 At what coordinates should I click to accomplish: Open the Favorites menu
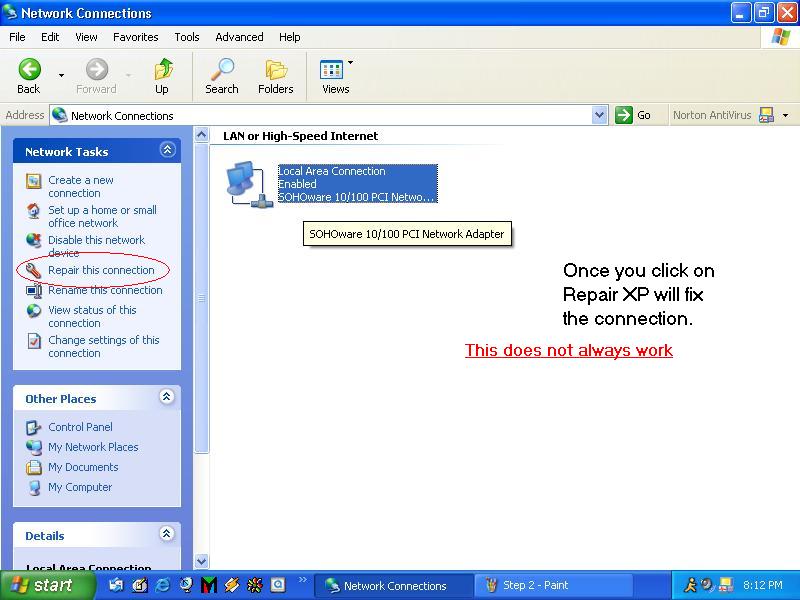click(136, 37)
